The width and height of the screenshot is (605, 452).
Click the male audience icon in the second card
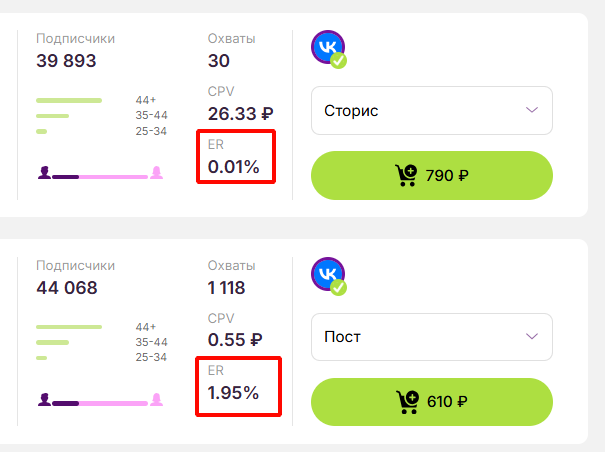(x=44, y=400)
